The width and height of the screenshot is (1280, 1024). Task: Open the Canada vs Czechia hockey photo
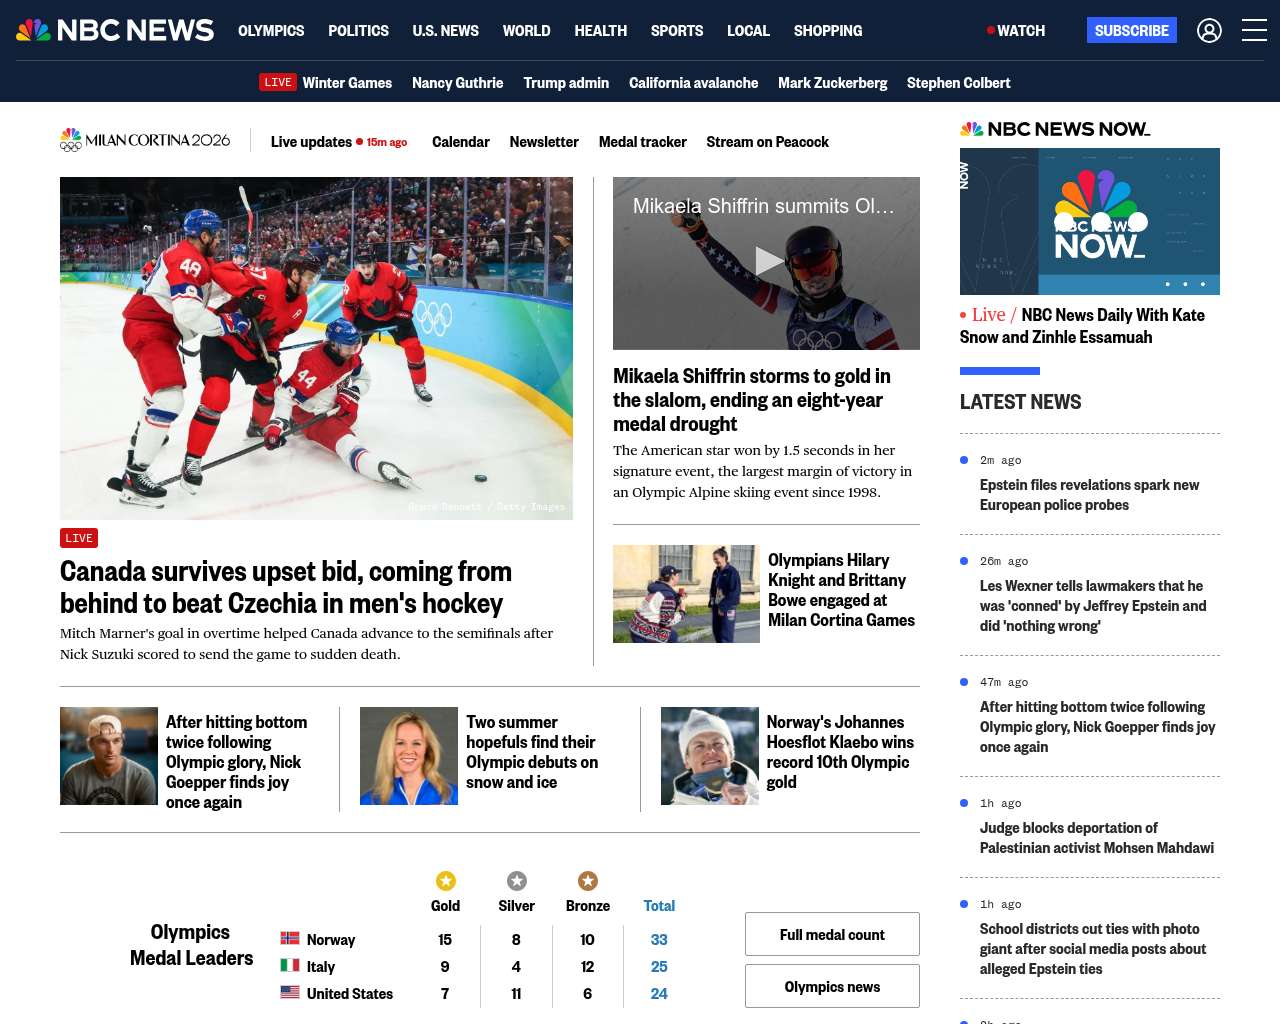pos(316,348)
